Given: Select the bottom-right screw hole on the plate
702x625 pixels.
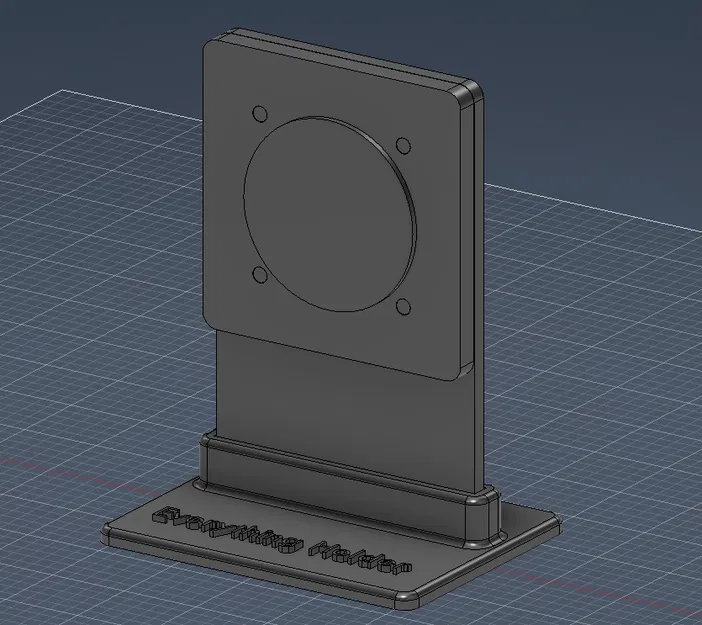Looking at the screenshot, I should 403,307.
